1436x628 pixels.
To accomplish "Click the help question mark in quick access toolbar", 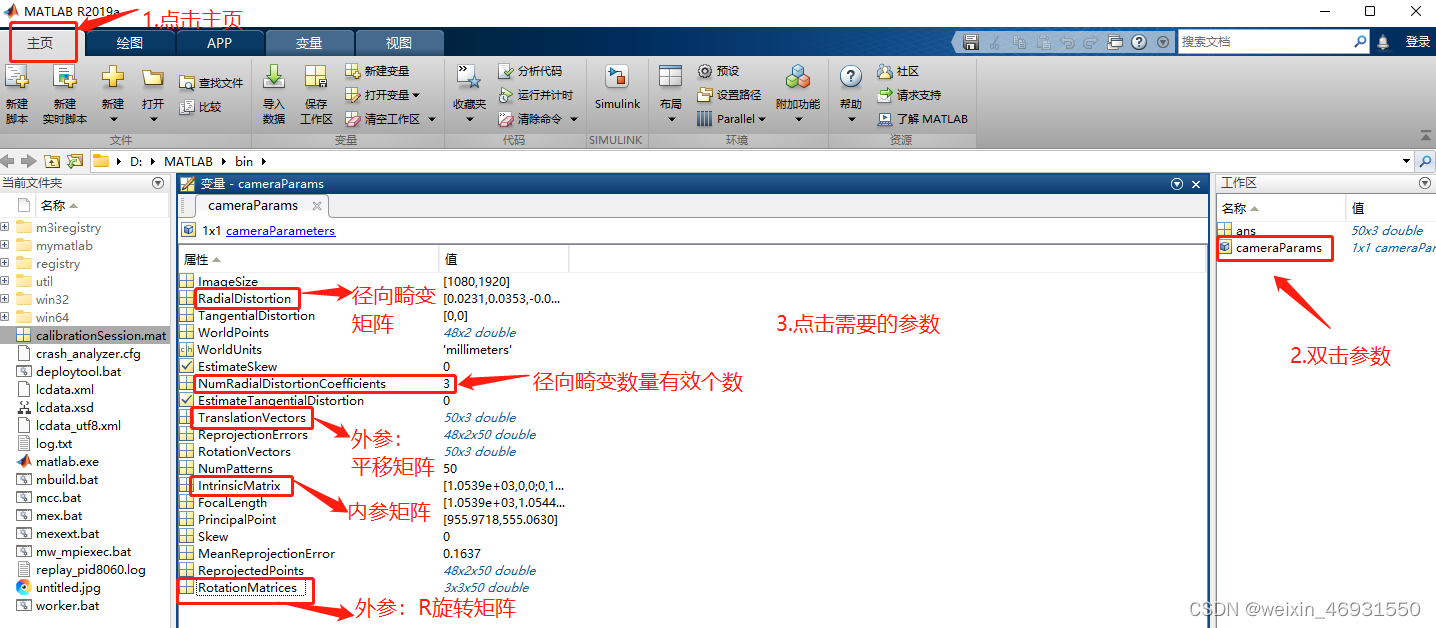I will click(x=1139, y=42).
